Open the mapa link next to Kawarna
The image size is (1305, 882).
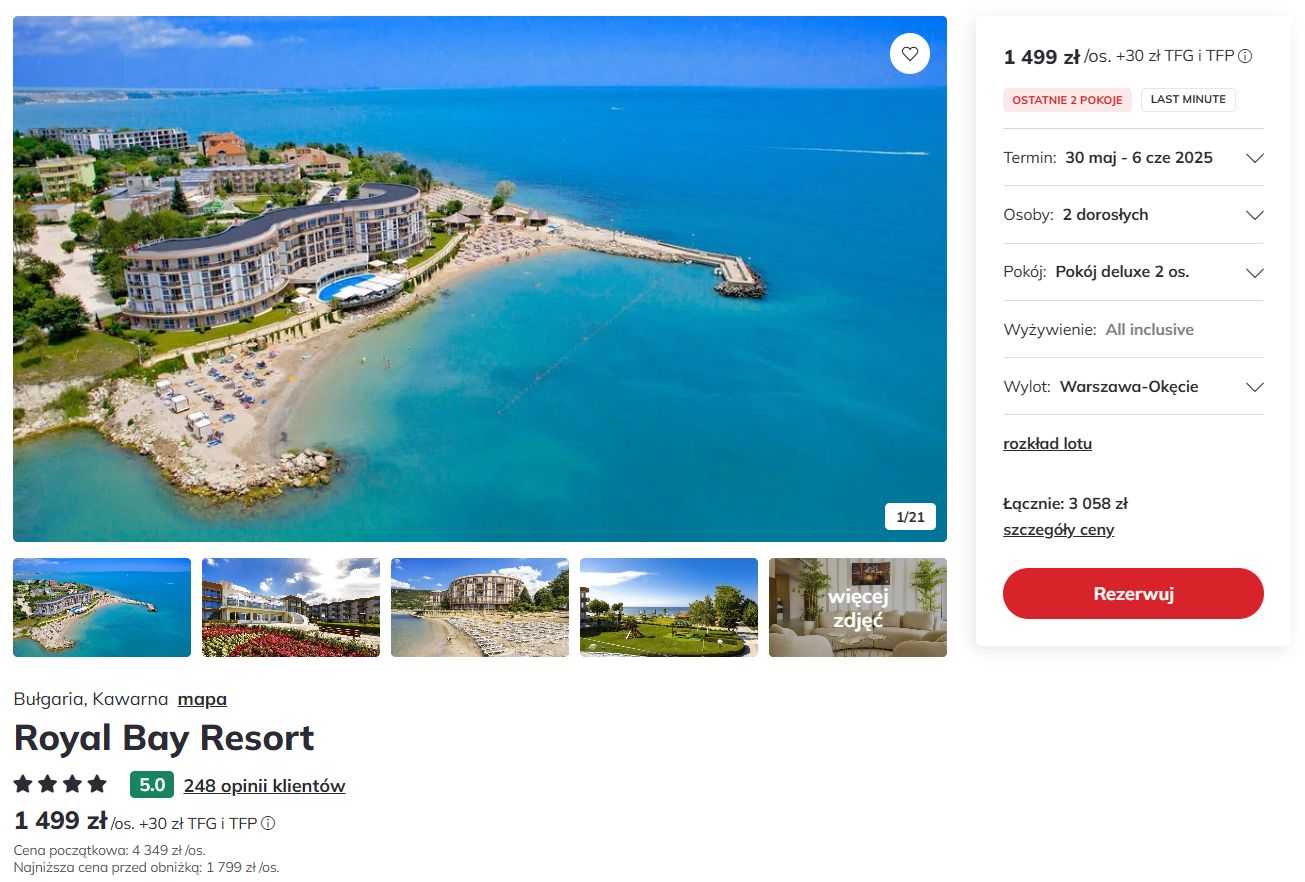click(202, 699)
